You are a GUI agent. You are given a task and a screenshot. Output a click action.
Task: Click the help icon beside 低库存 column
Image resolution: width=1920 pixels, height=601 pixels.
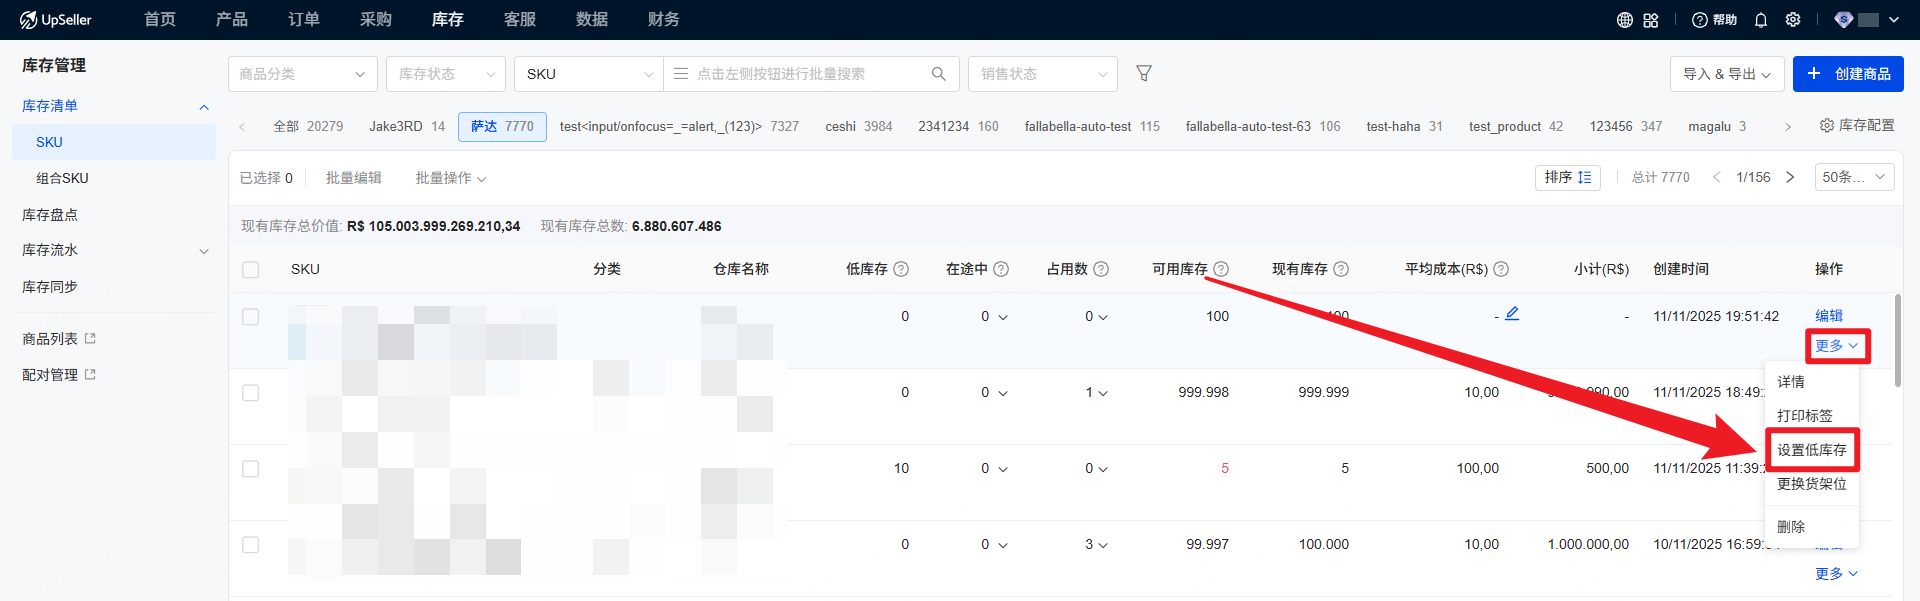(901, 269)
